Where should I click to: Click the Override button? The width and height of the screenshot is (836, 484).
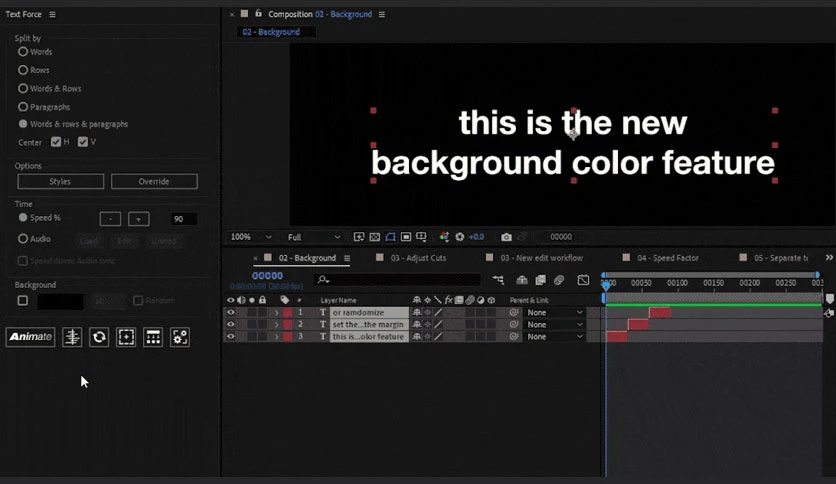click(154, 181)
